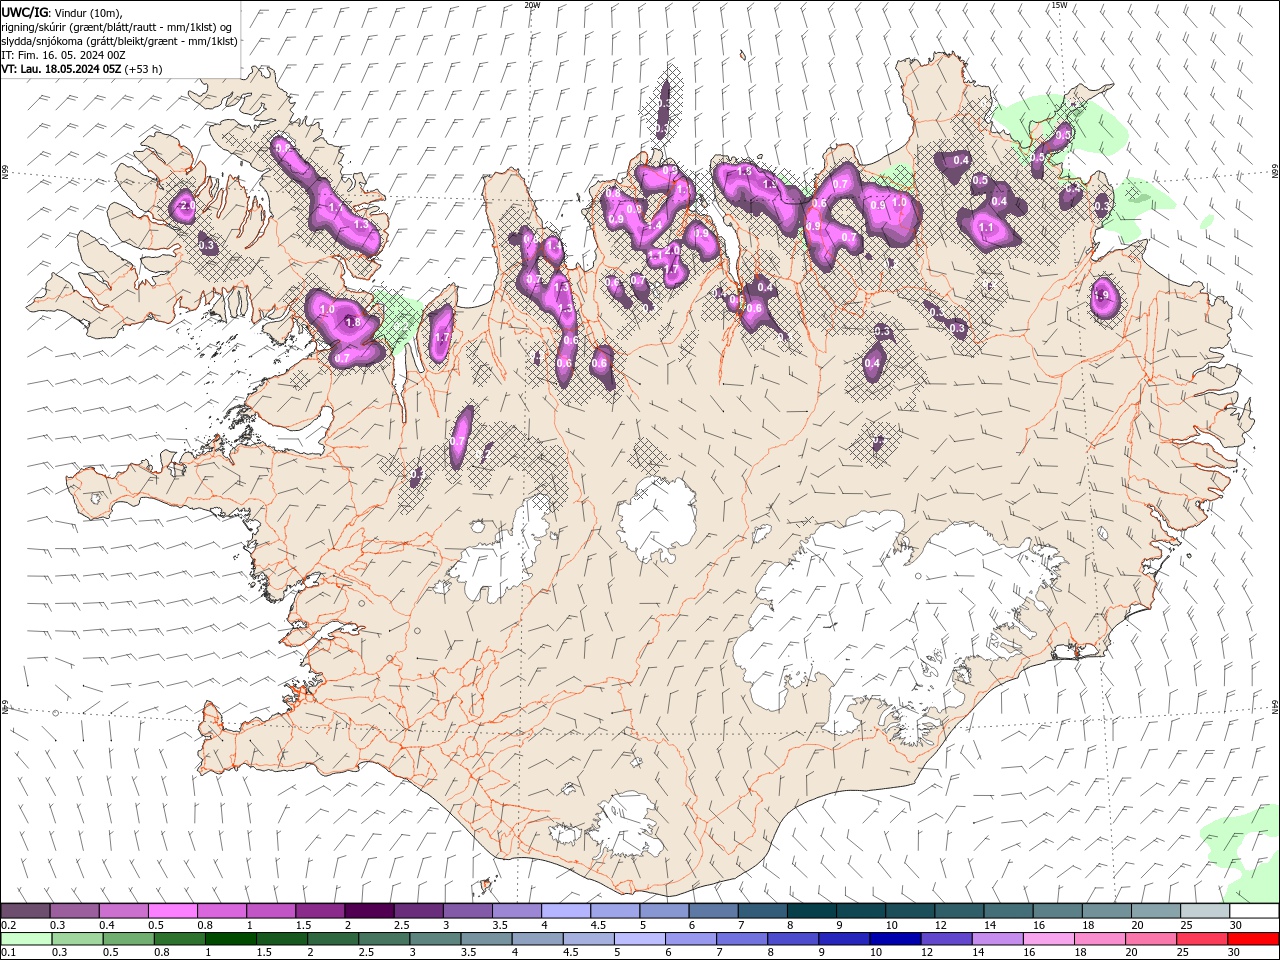Click the lavender 4 swatch in upper legend row
The image size is (1280, 960).
(566, 911)
